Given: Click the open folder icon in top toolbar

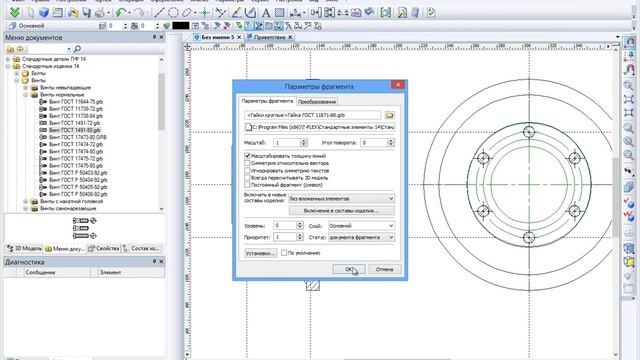Looking at the screenshot, I should (73, 13).
